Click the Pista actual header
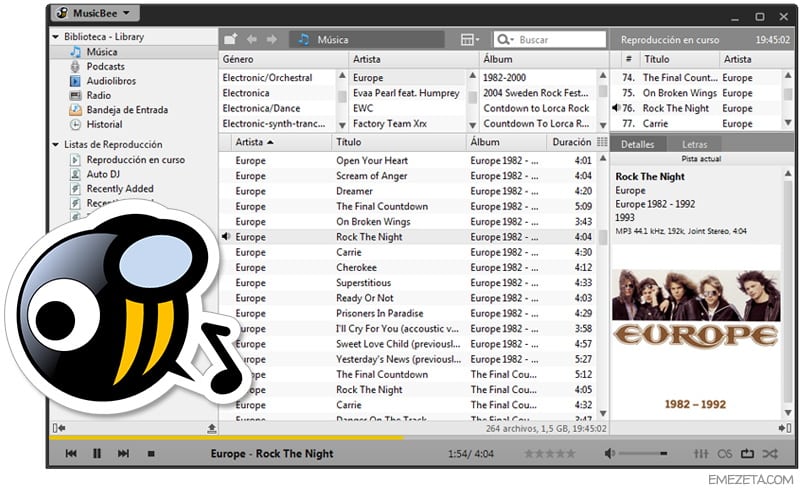 point(701,159)
